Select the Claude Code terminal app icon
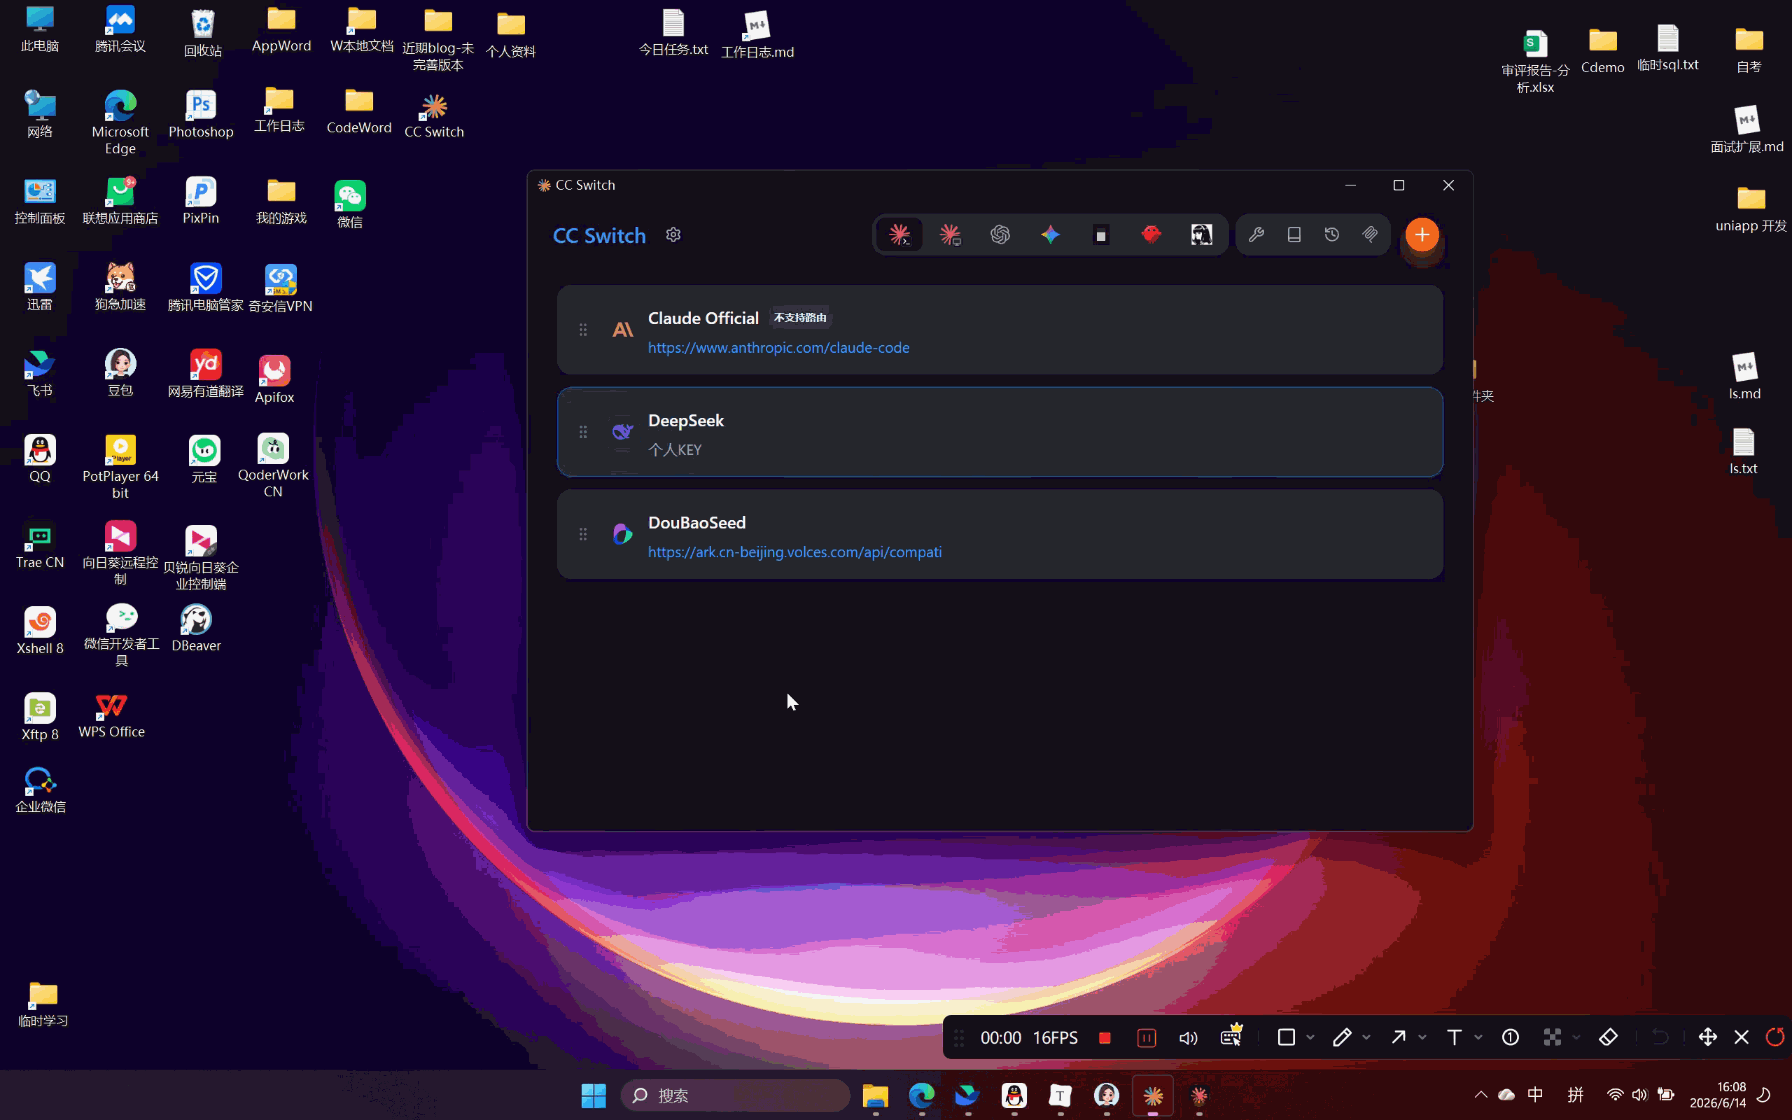Screen dimensions: 1792x1120 [x=900, y=235]
